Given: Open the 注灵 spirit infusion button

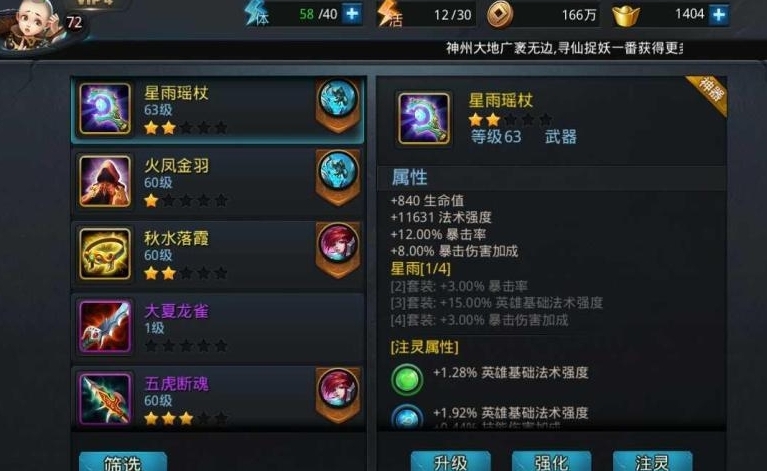Looking at the screenshot, I should [x=653, y=461].
